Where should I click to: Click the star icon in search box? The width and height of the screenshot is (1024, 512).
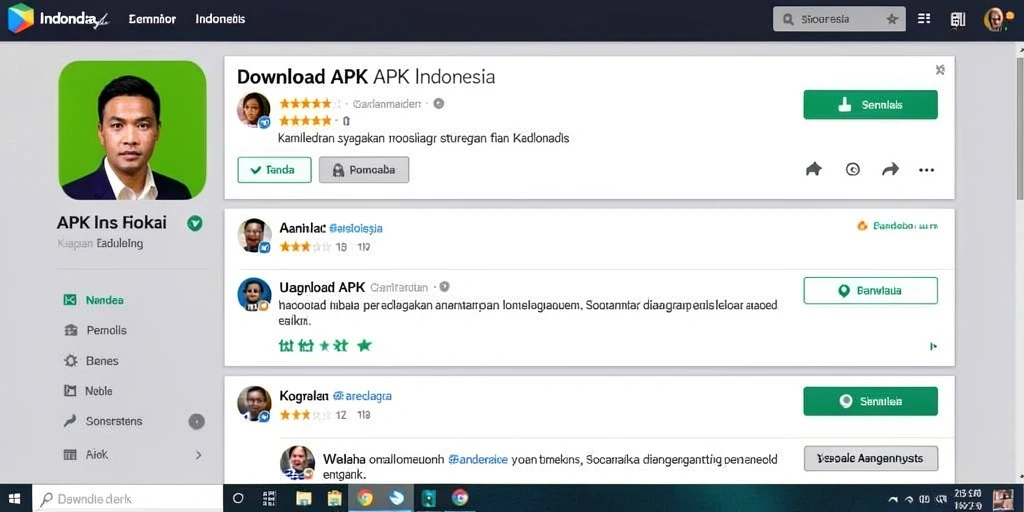892,19
